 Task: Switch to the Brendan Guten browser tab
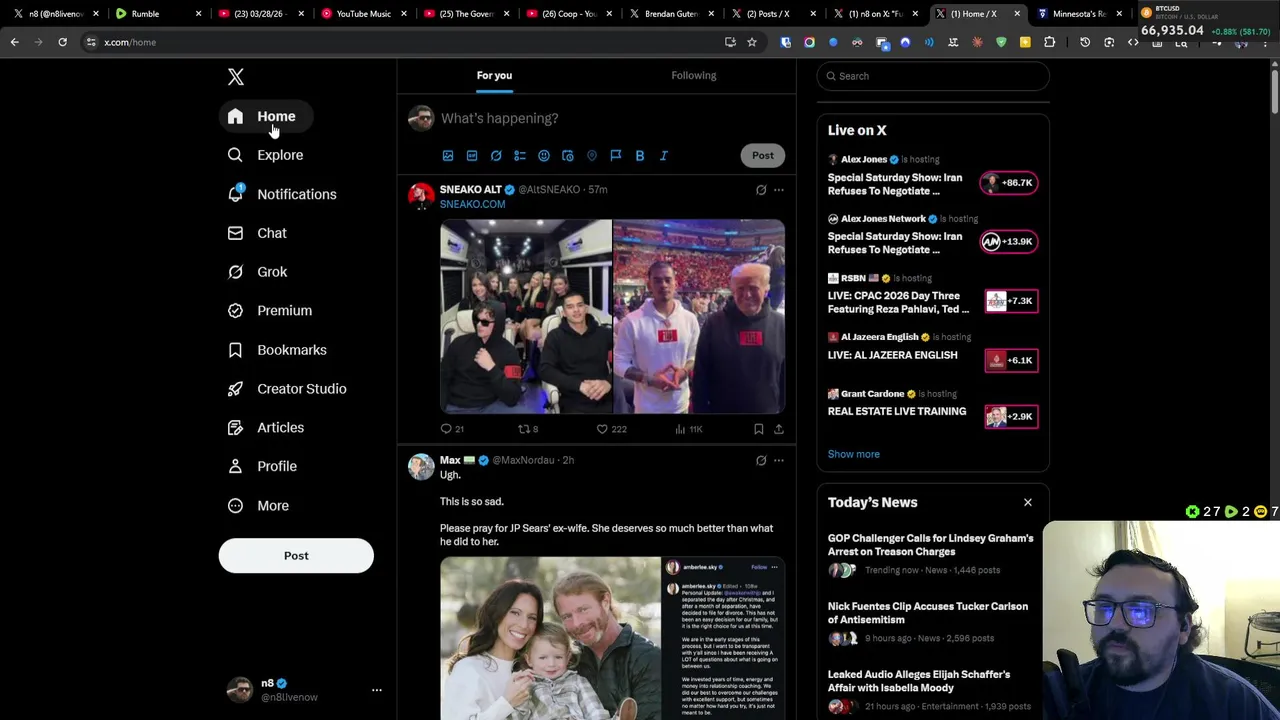671,14
